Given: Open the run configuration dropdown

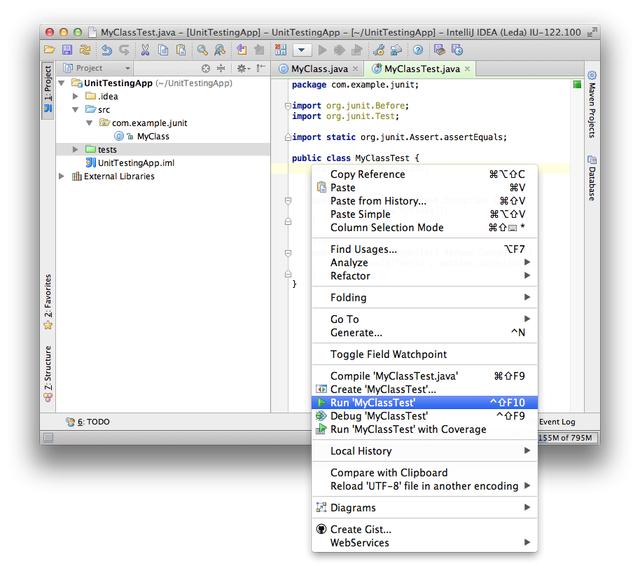Looking at the screenshot, I should click(302, 50).
